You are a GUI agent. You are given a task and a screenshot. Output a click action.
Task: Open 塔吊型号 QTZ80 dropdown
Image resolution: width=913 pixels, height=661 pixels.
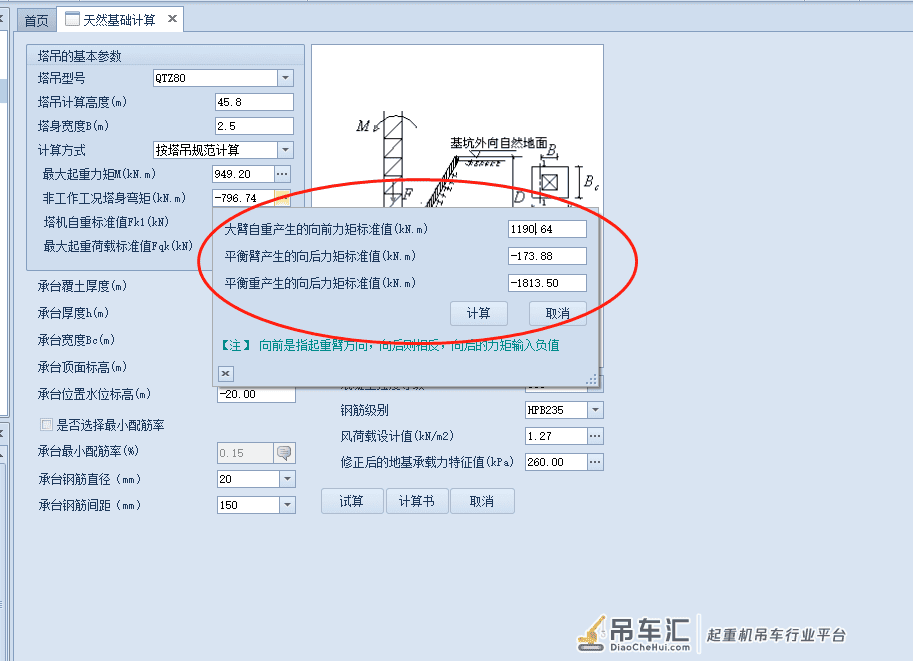285,77
